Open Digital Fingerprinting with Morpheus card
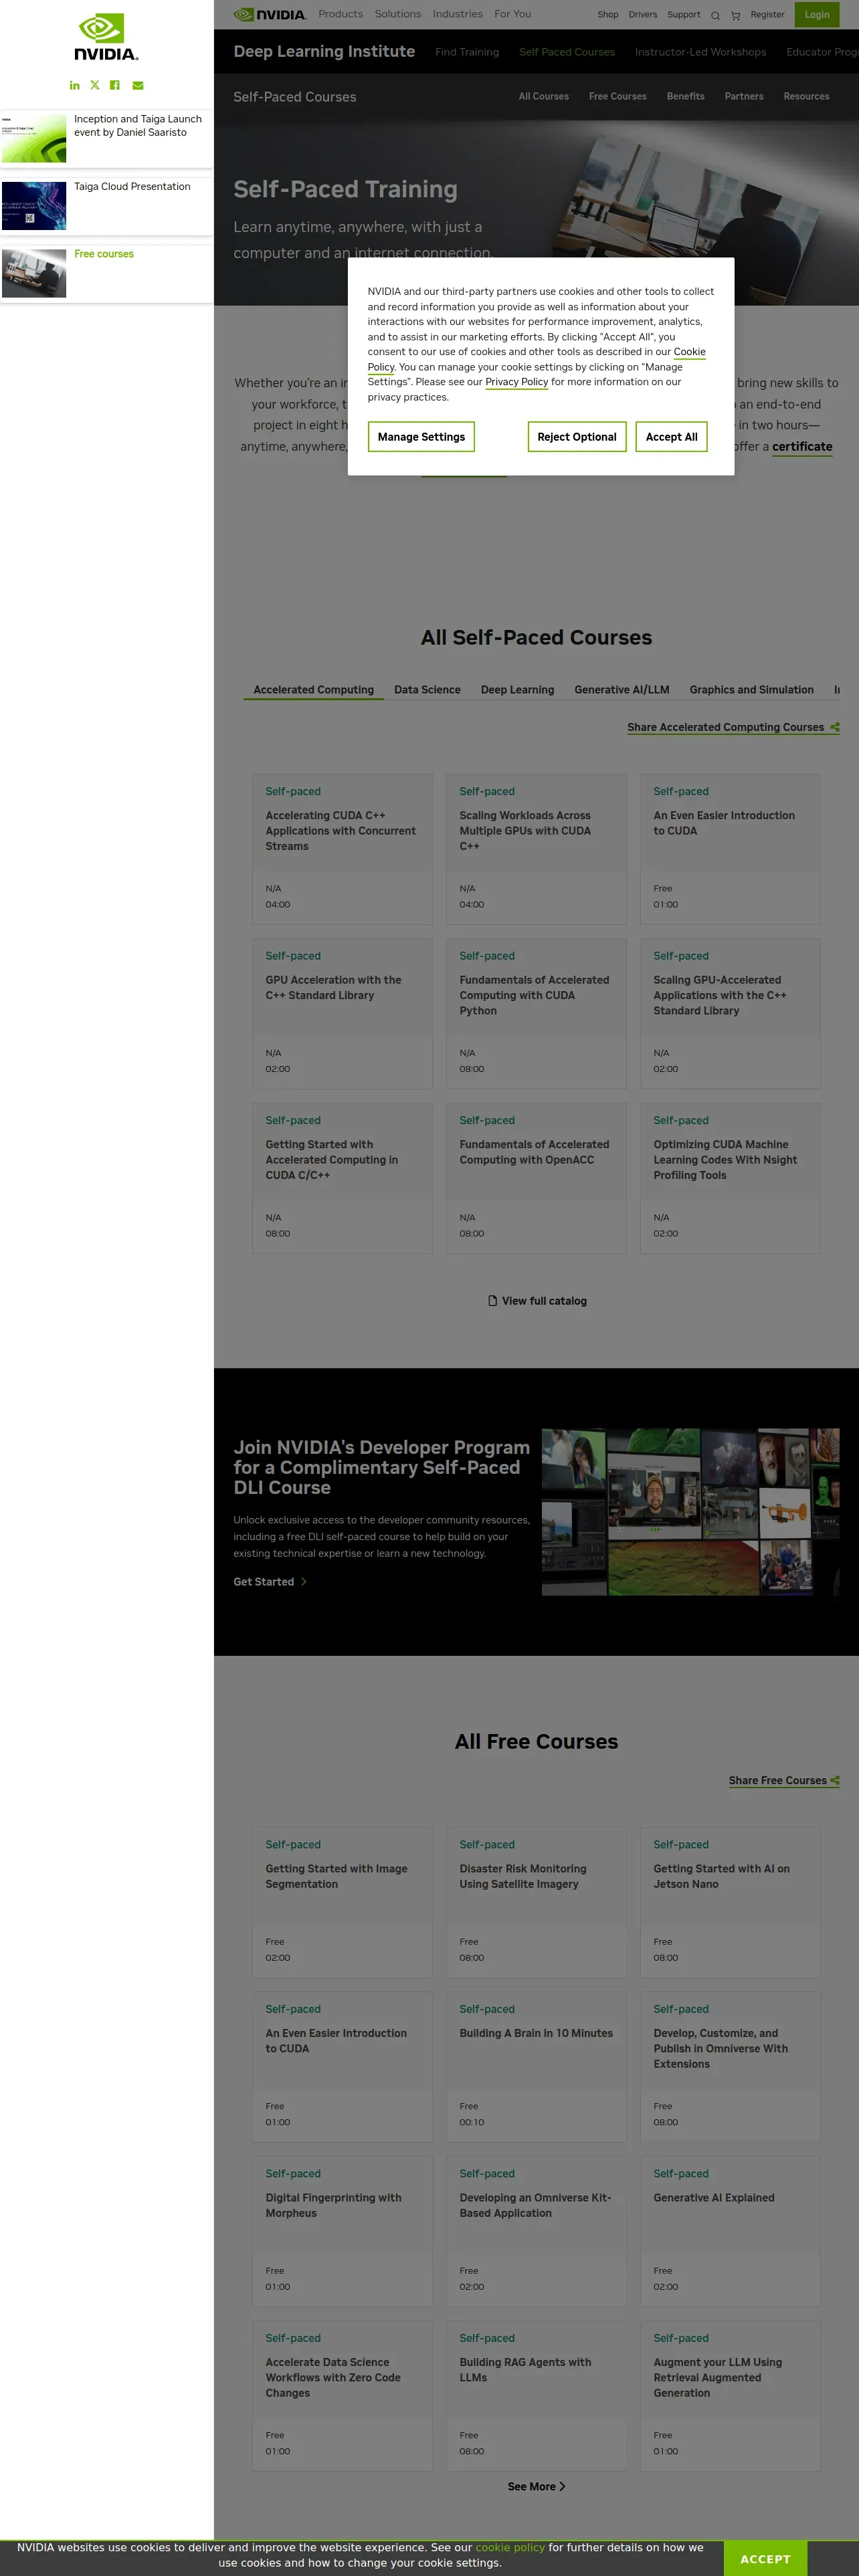This screenshot has width=859, height=2576. click(342, 2231)
